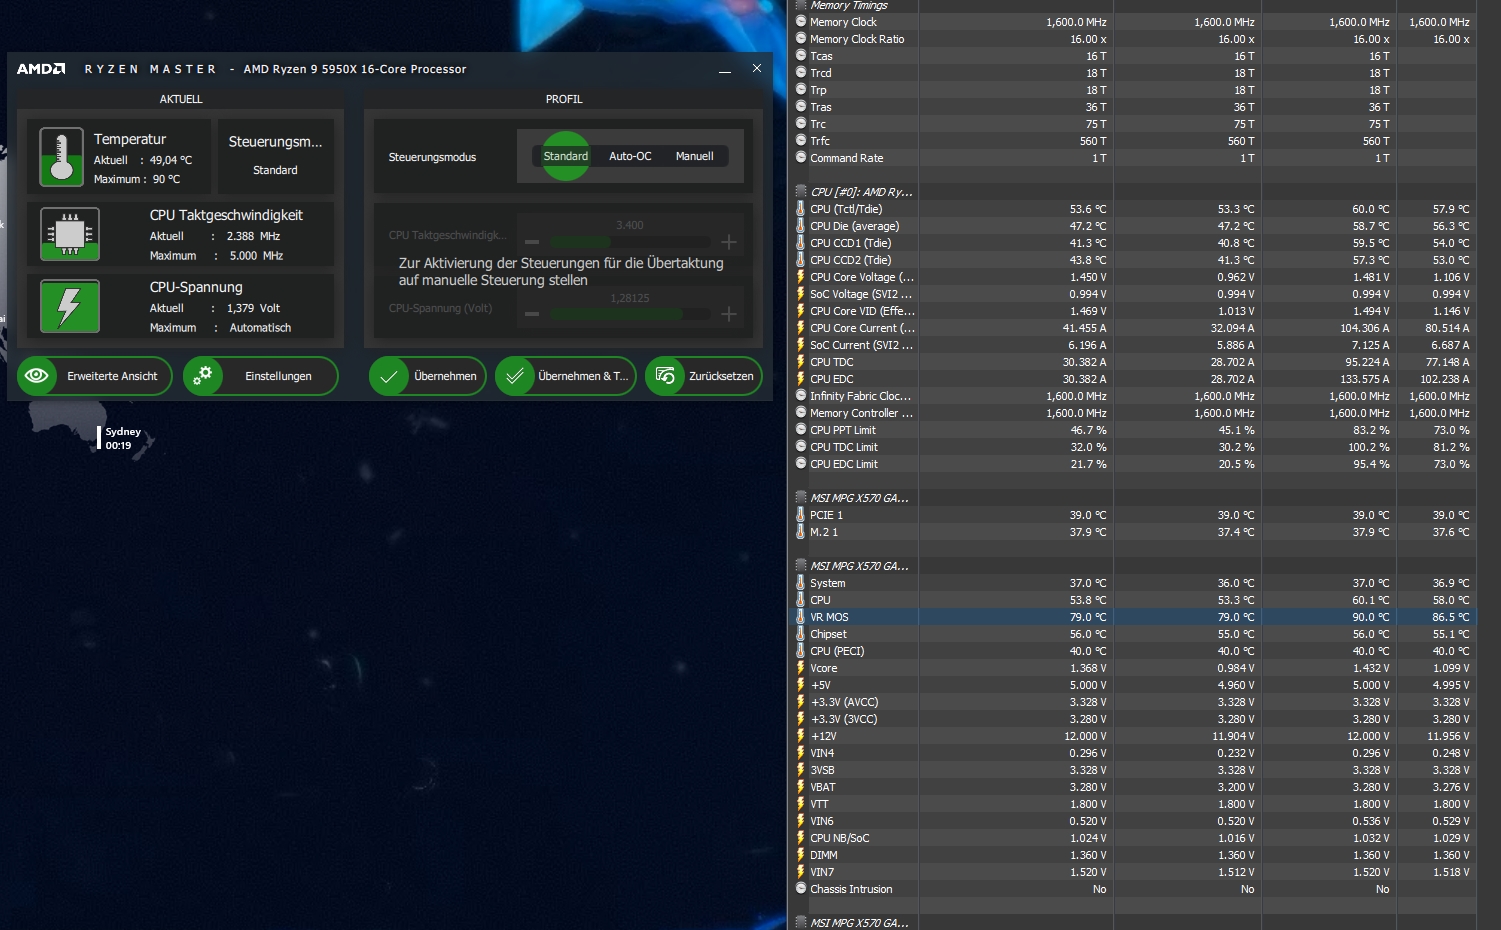Click the bolt icon beside DIMM voltage
Viewport: 1501px width, 930px height.
[801, 855]
